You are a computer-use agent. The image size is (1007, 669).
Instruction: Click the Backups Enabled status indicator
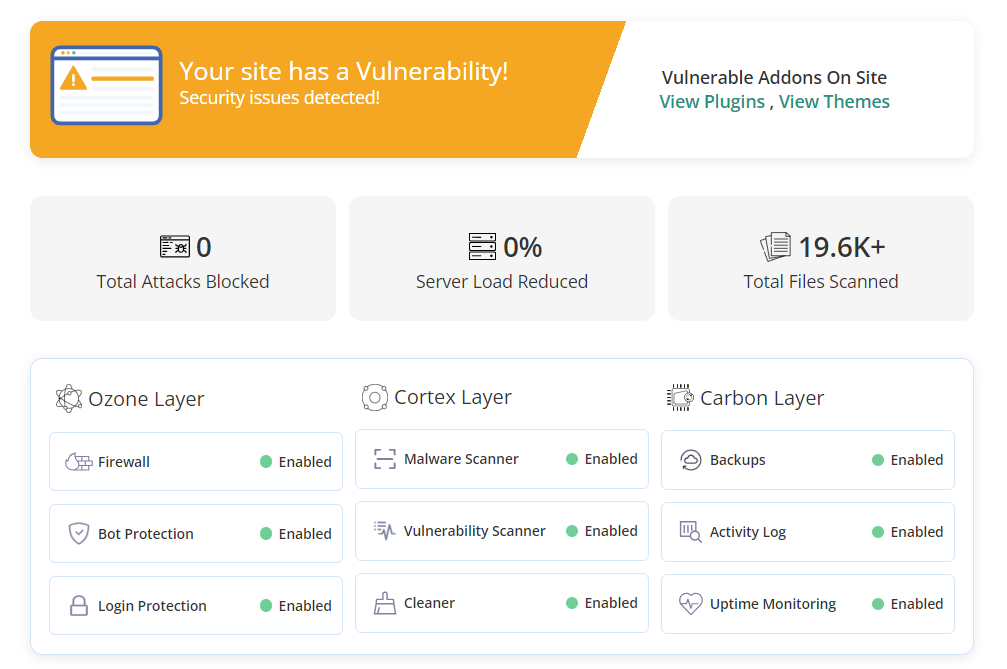tap(908, 460)
